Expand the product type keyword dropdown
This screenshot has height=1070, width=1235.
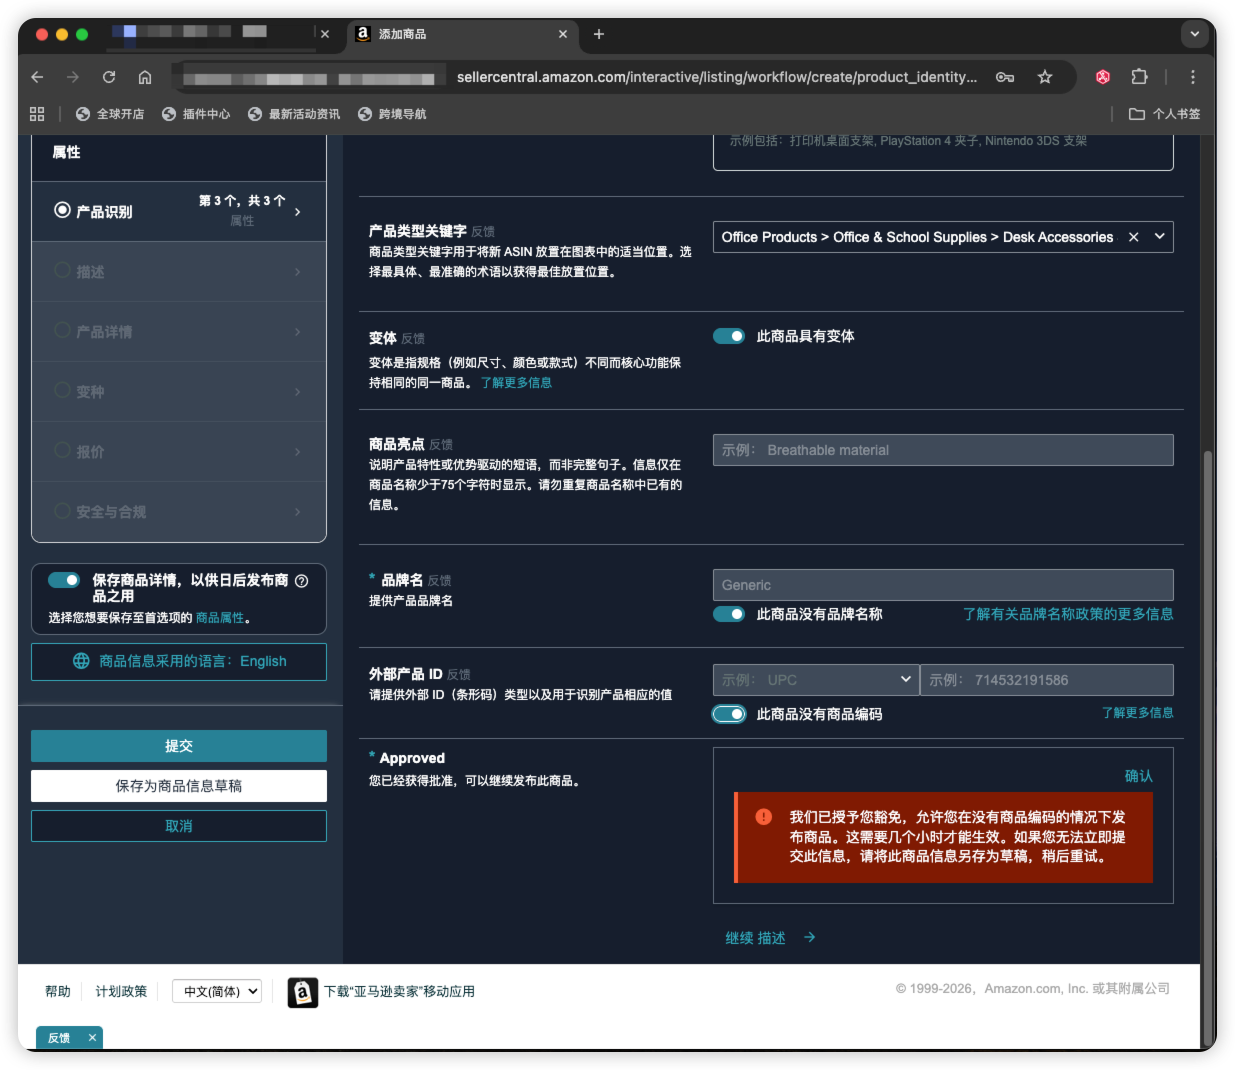(1160, 237)
